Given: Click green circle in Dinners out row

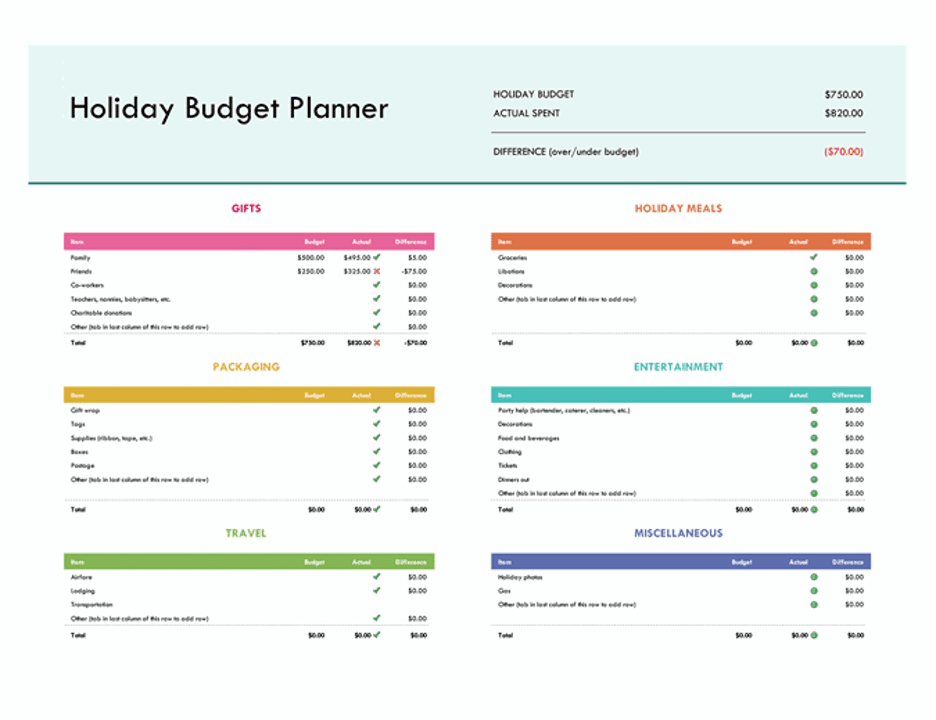Looking at the screenshot, I should (814, 479).
